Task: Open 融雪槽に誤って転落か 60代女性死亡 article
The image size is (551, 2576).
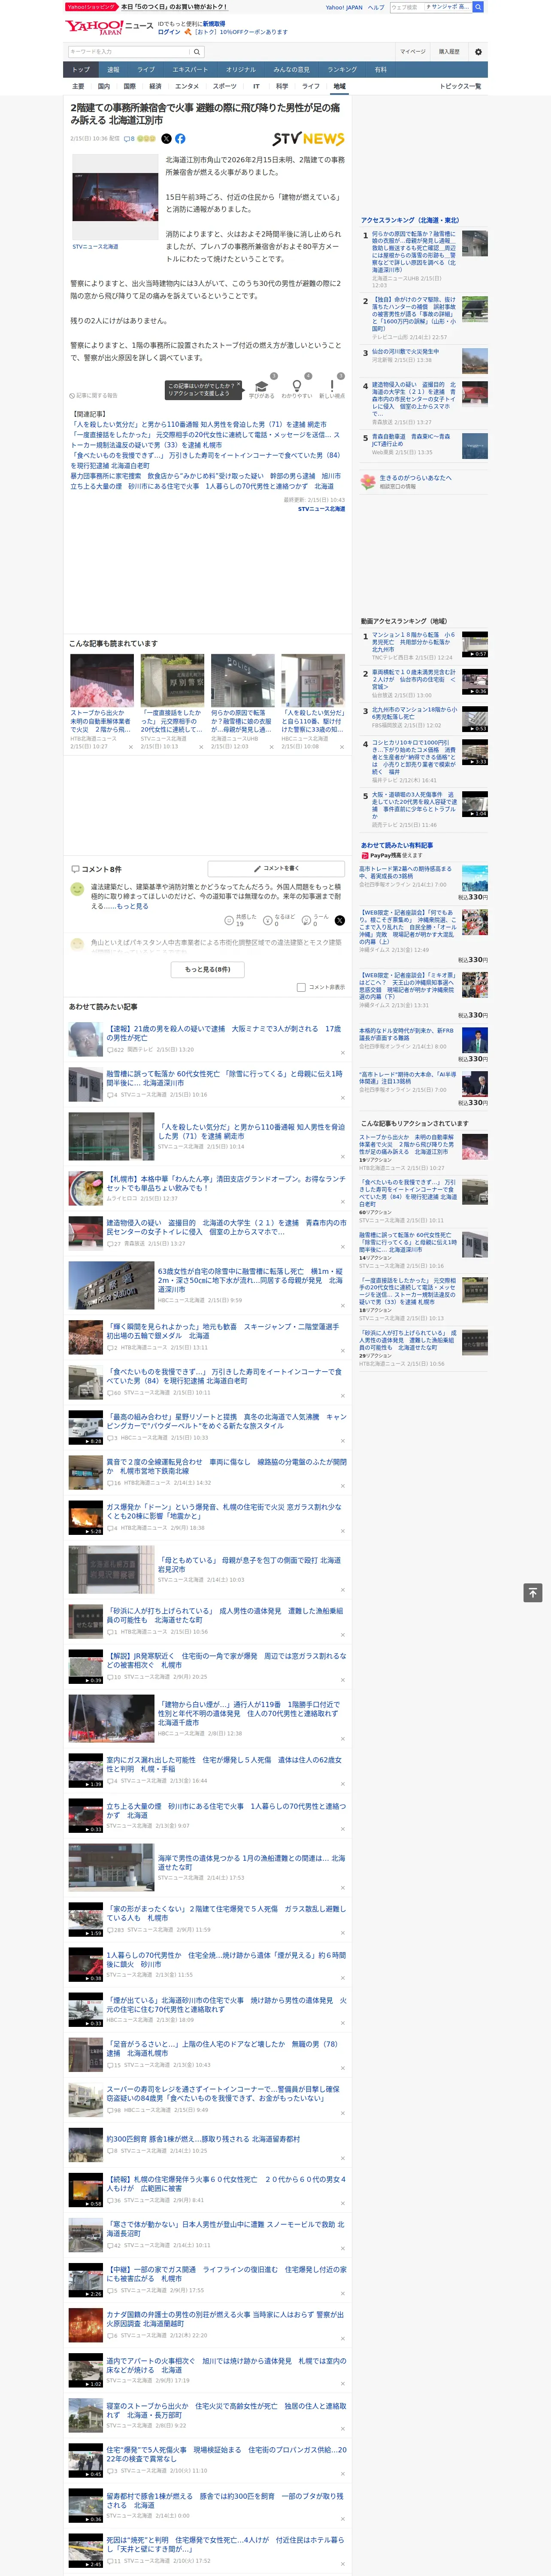Action: click(x=225, y=1078)
